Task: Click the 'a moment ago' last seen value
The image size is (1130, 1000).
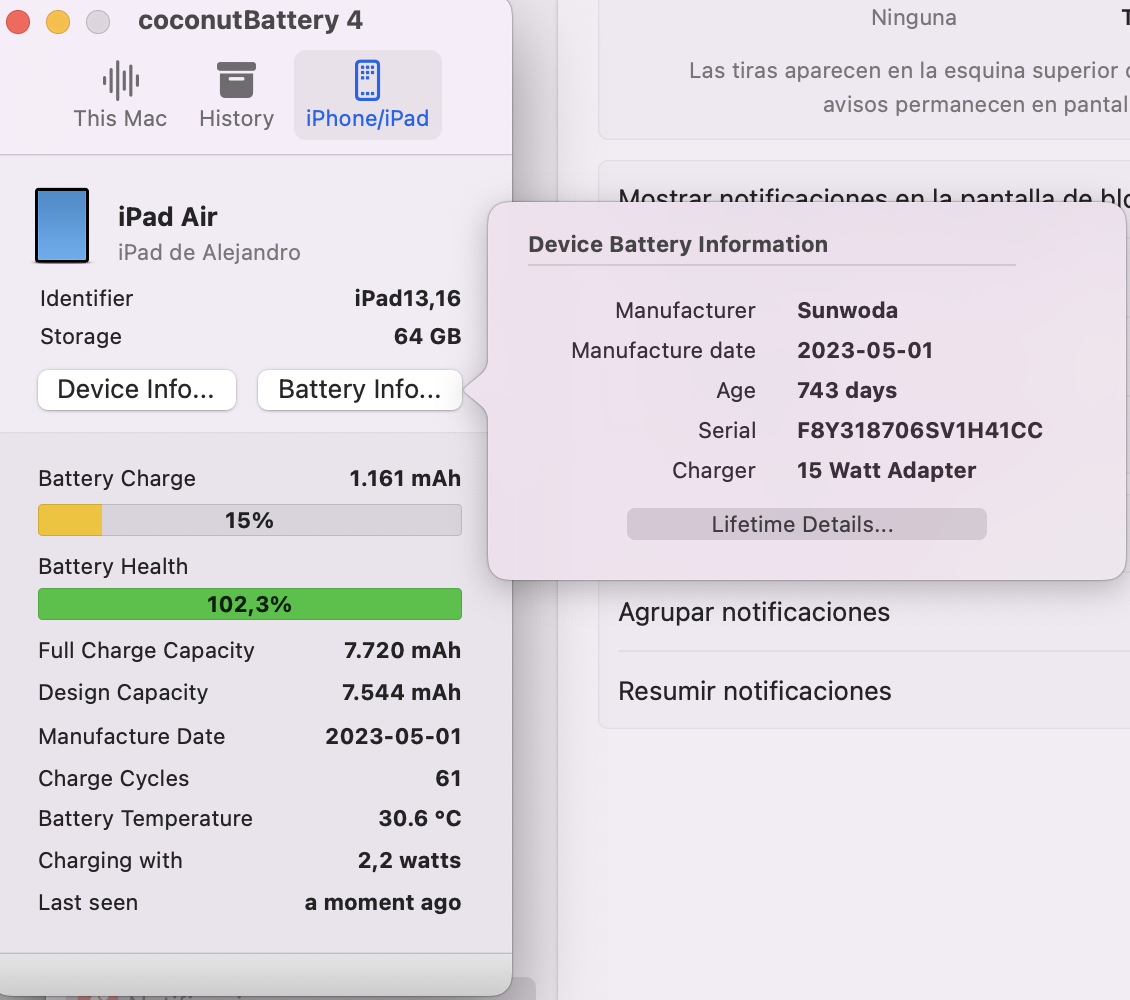Action: (383, 903)
